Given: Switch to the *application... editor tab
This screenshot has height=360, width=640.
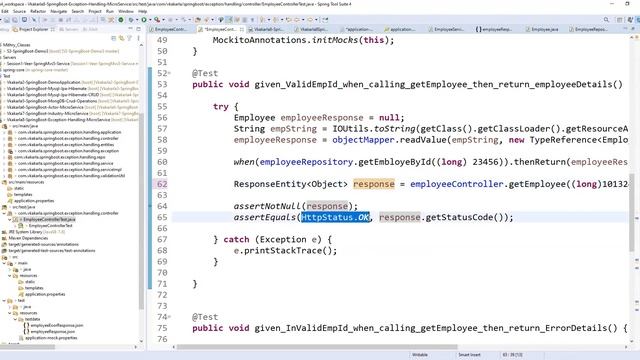Looking at the screenshot, I should click(359, 29).
